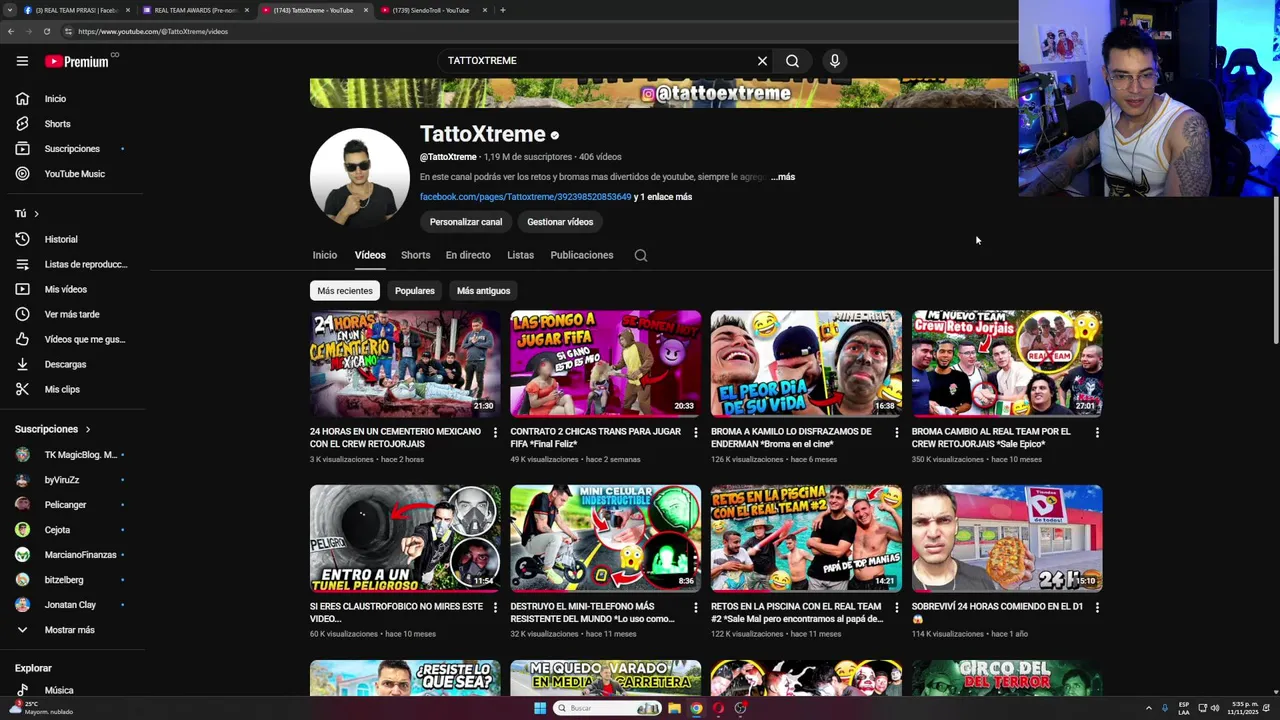Screen dimensions: 1280x720
Task: Click the YouTube Premium logo
Action: point(77,61)
